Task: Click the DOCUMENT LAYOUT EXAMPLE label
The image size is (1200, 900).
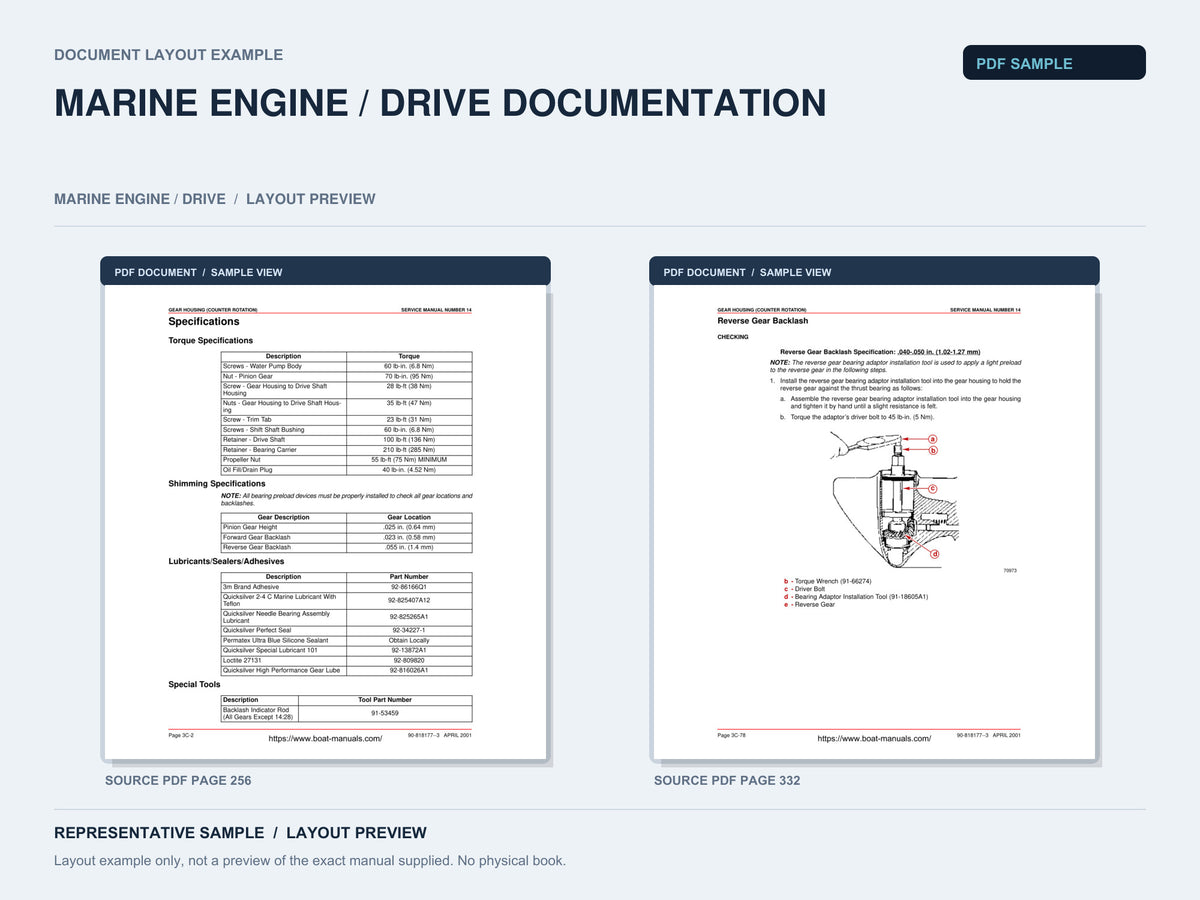Action: [168, 55]
